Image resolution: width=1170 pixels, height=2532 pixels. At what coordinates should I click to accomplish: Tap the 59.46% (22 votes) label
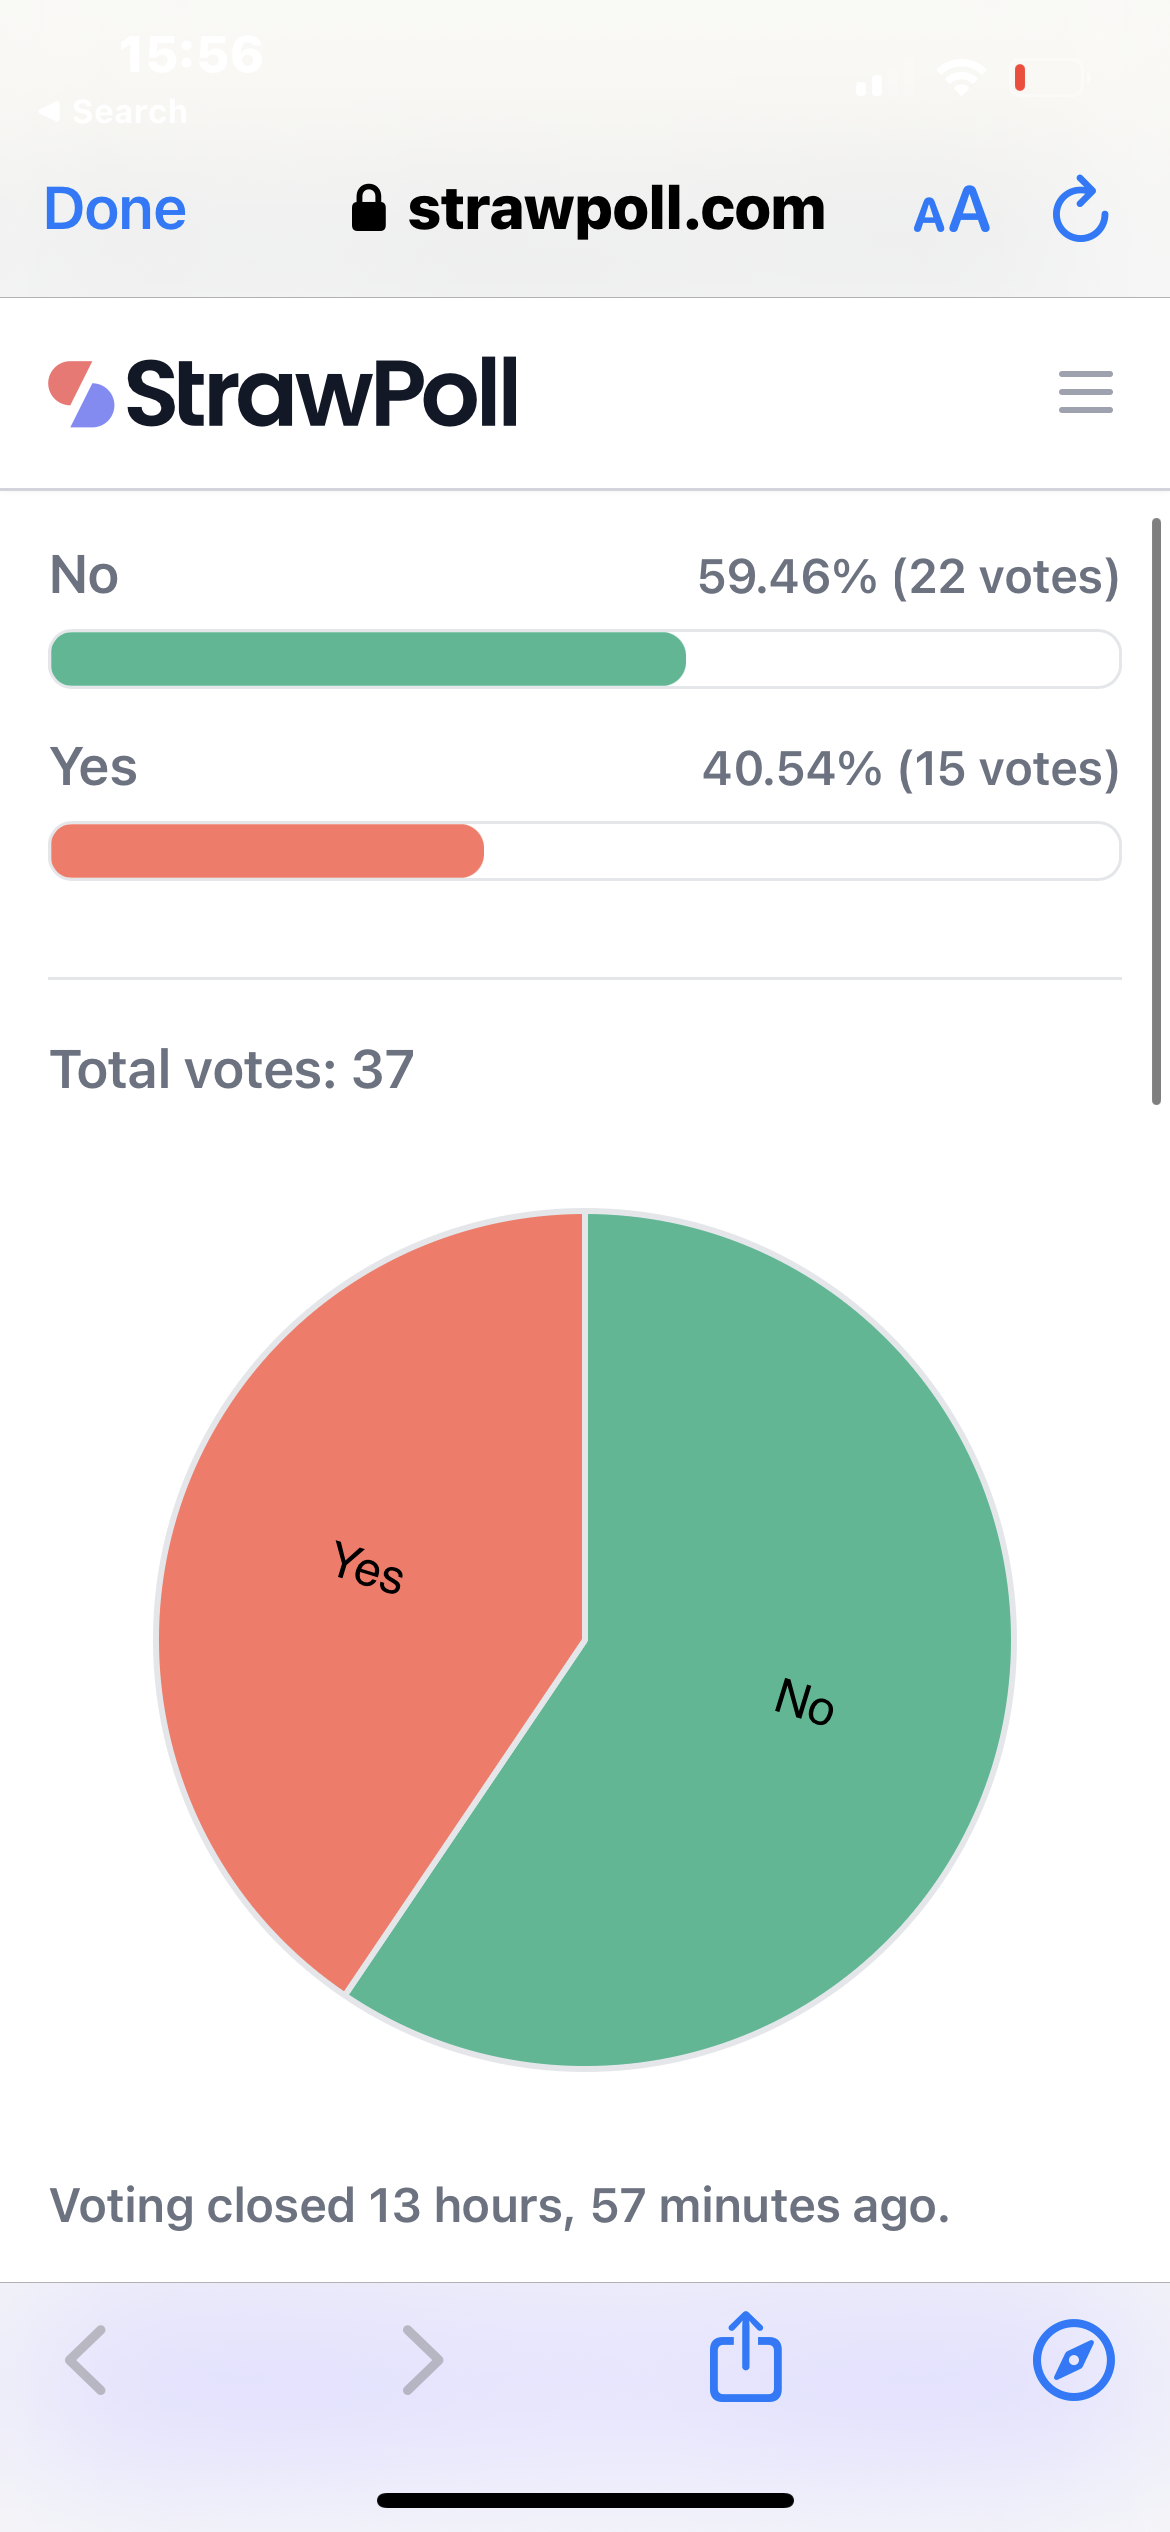point(908,576)
